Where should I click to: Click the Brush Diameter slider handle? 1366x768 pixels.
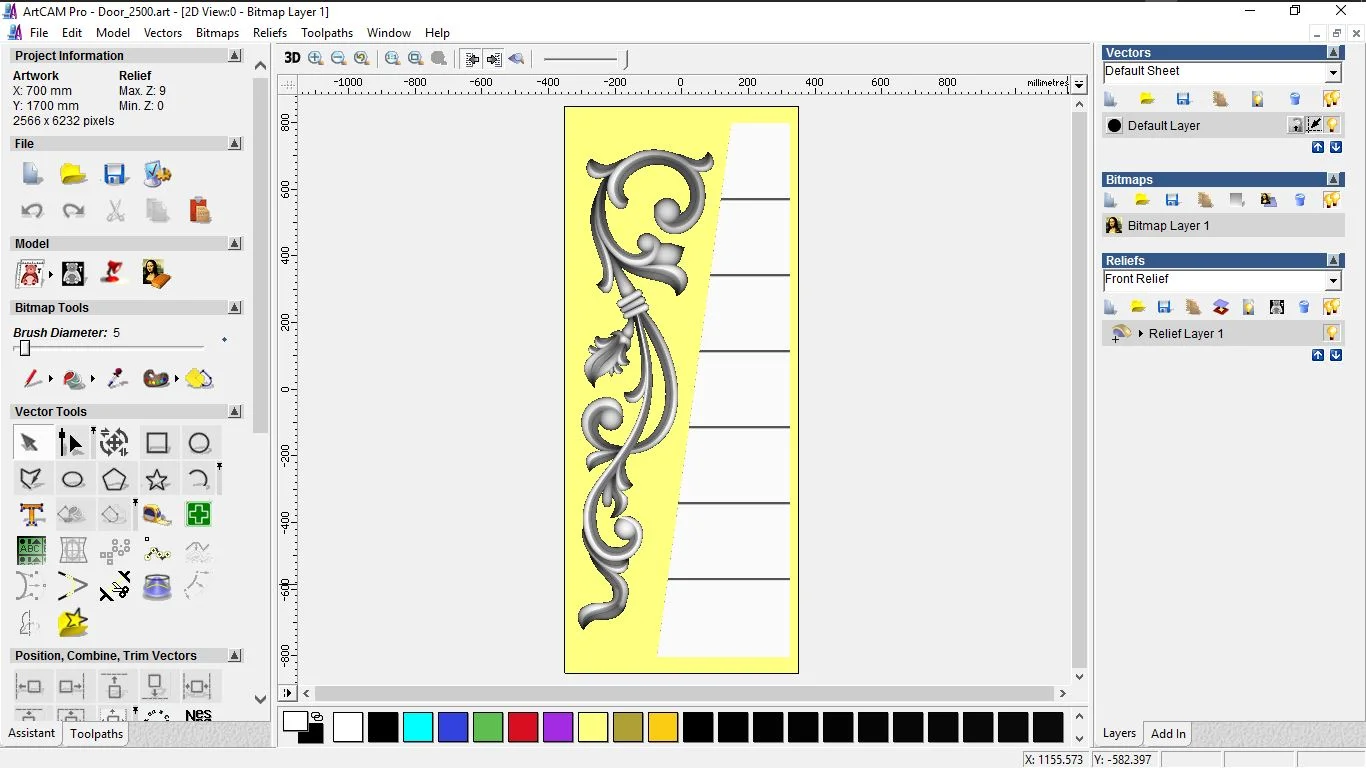[x=25, y=348]
